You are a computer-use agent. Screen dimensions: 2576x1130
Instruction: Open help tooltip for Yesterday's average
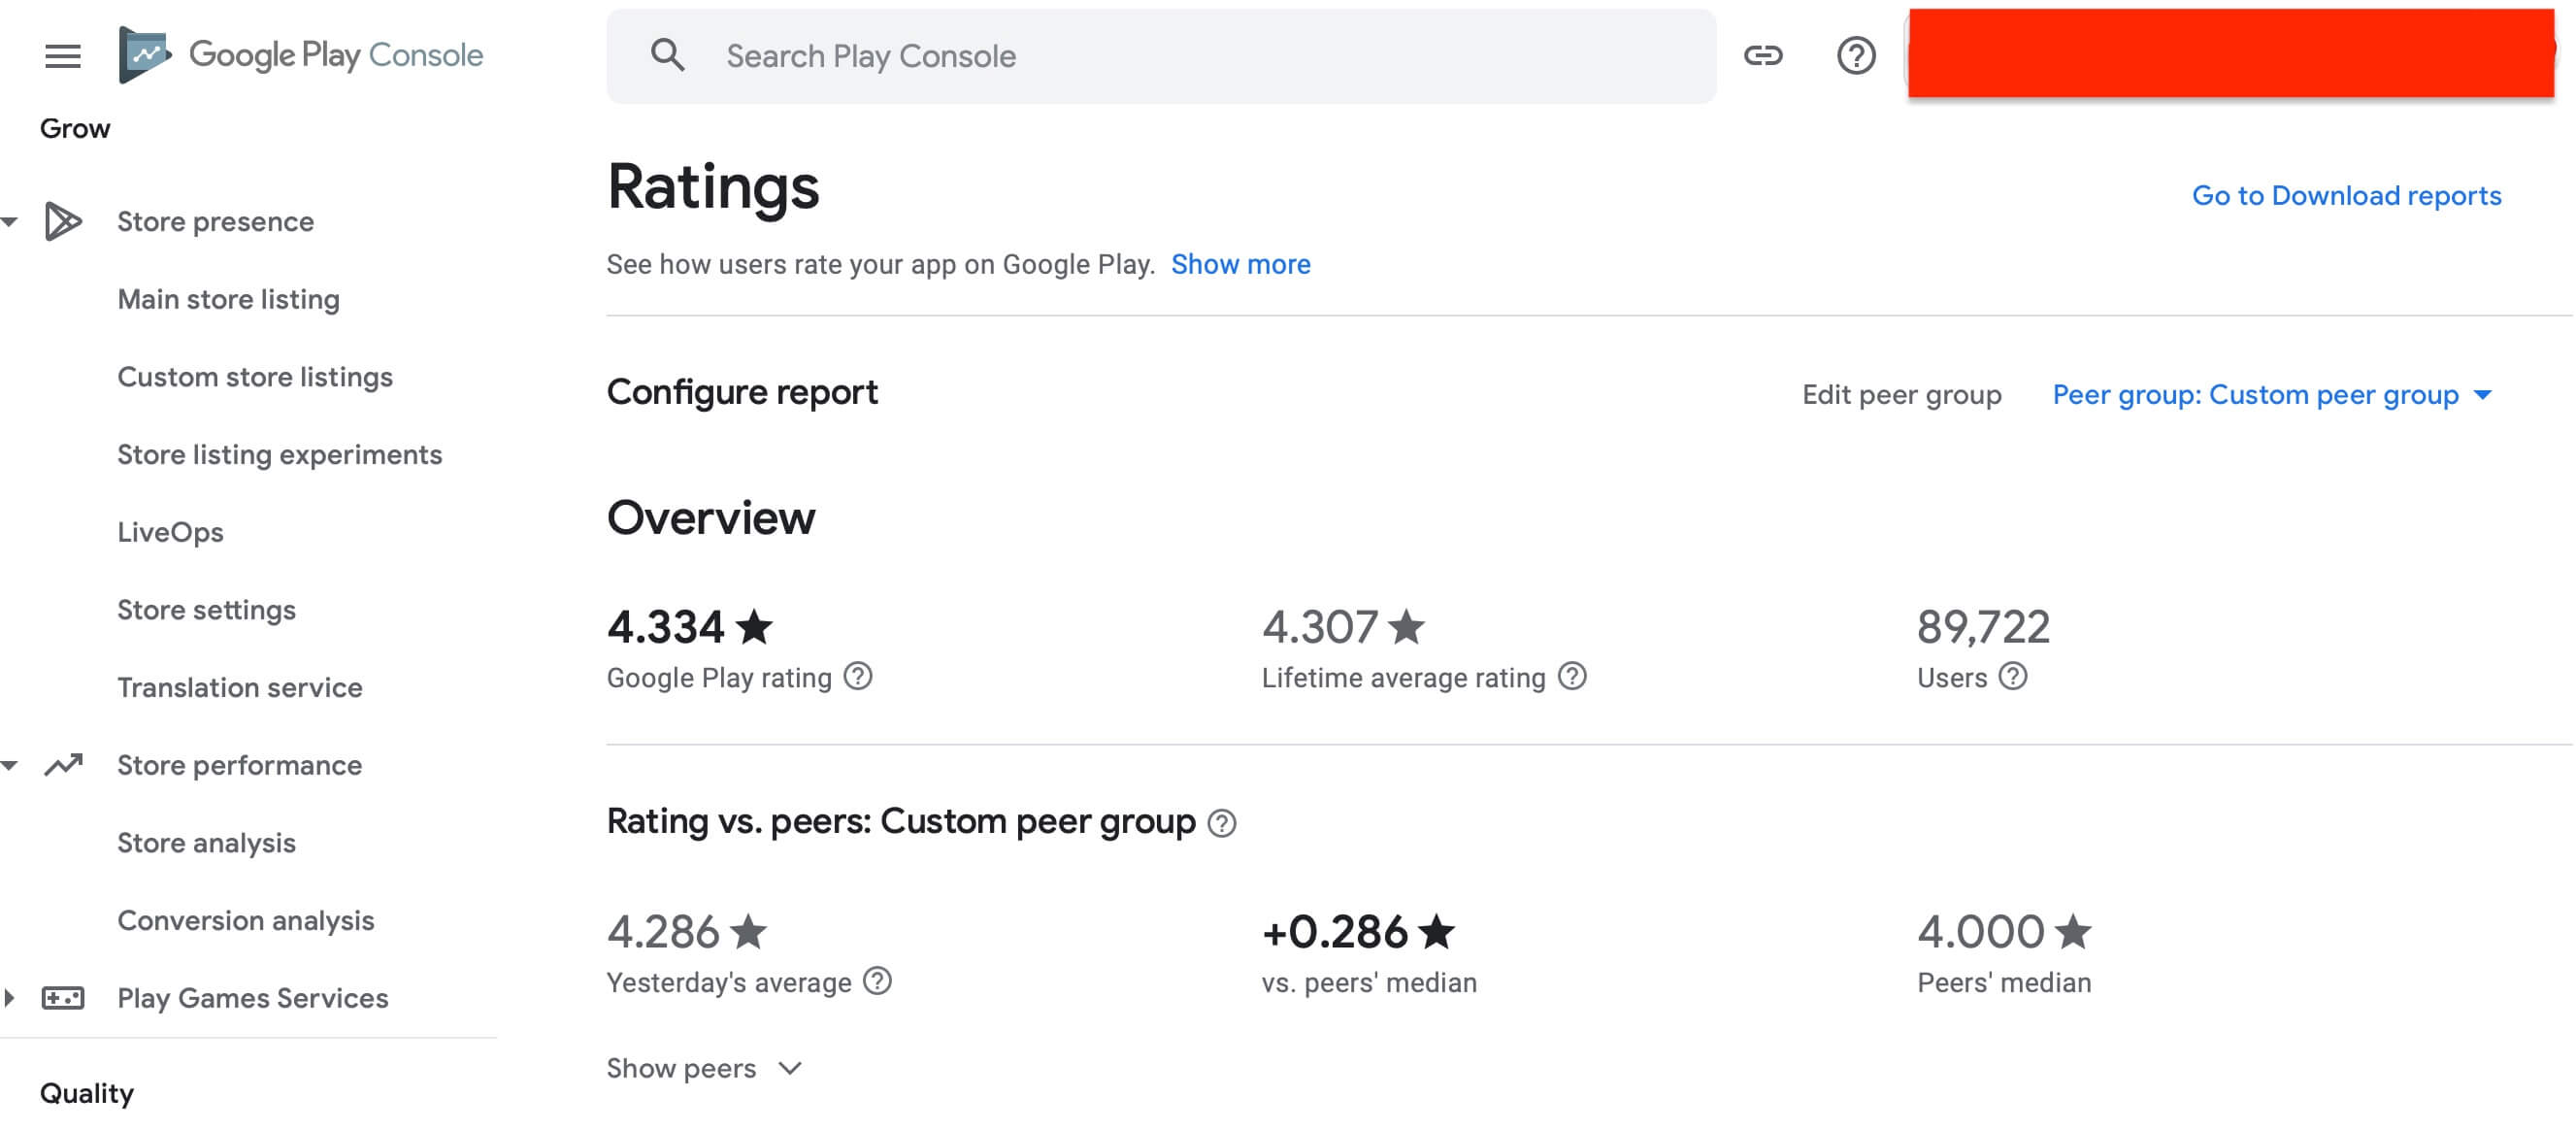coord(877,982)
